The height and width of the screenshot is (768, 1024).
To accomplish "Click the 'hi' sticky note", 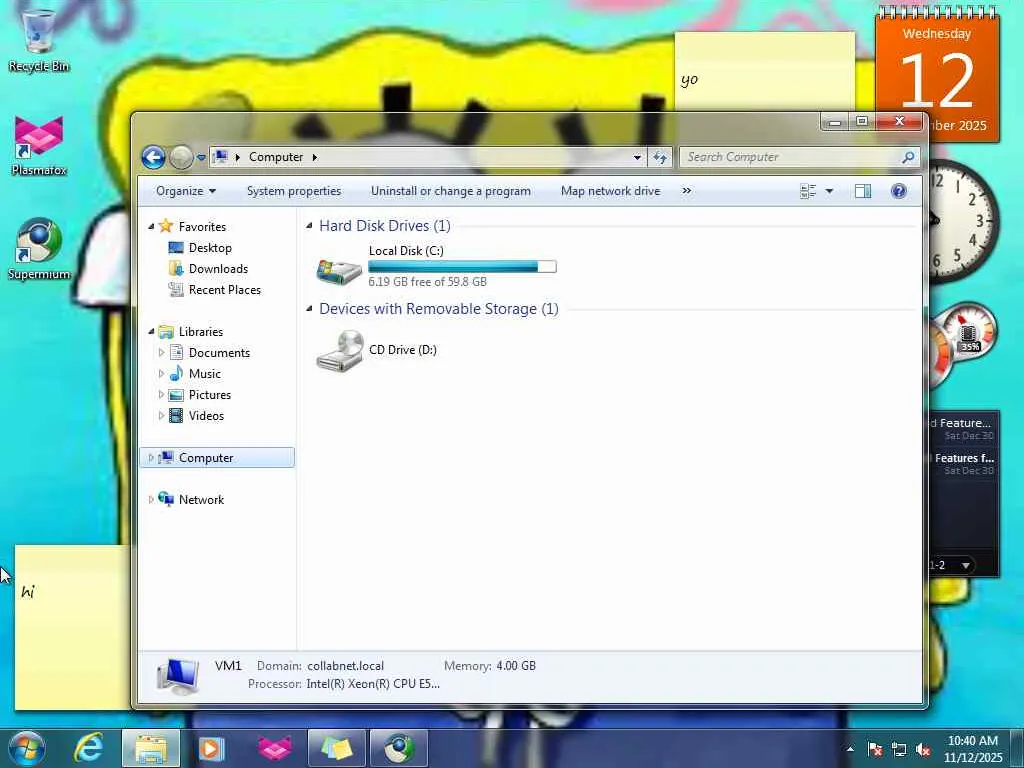I will click(72, 628).
